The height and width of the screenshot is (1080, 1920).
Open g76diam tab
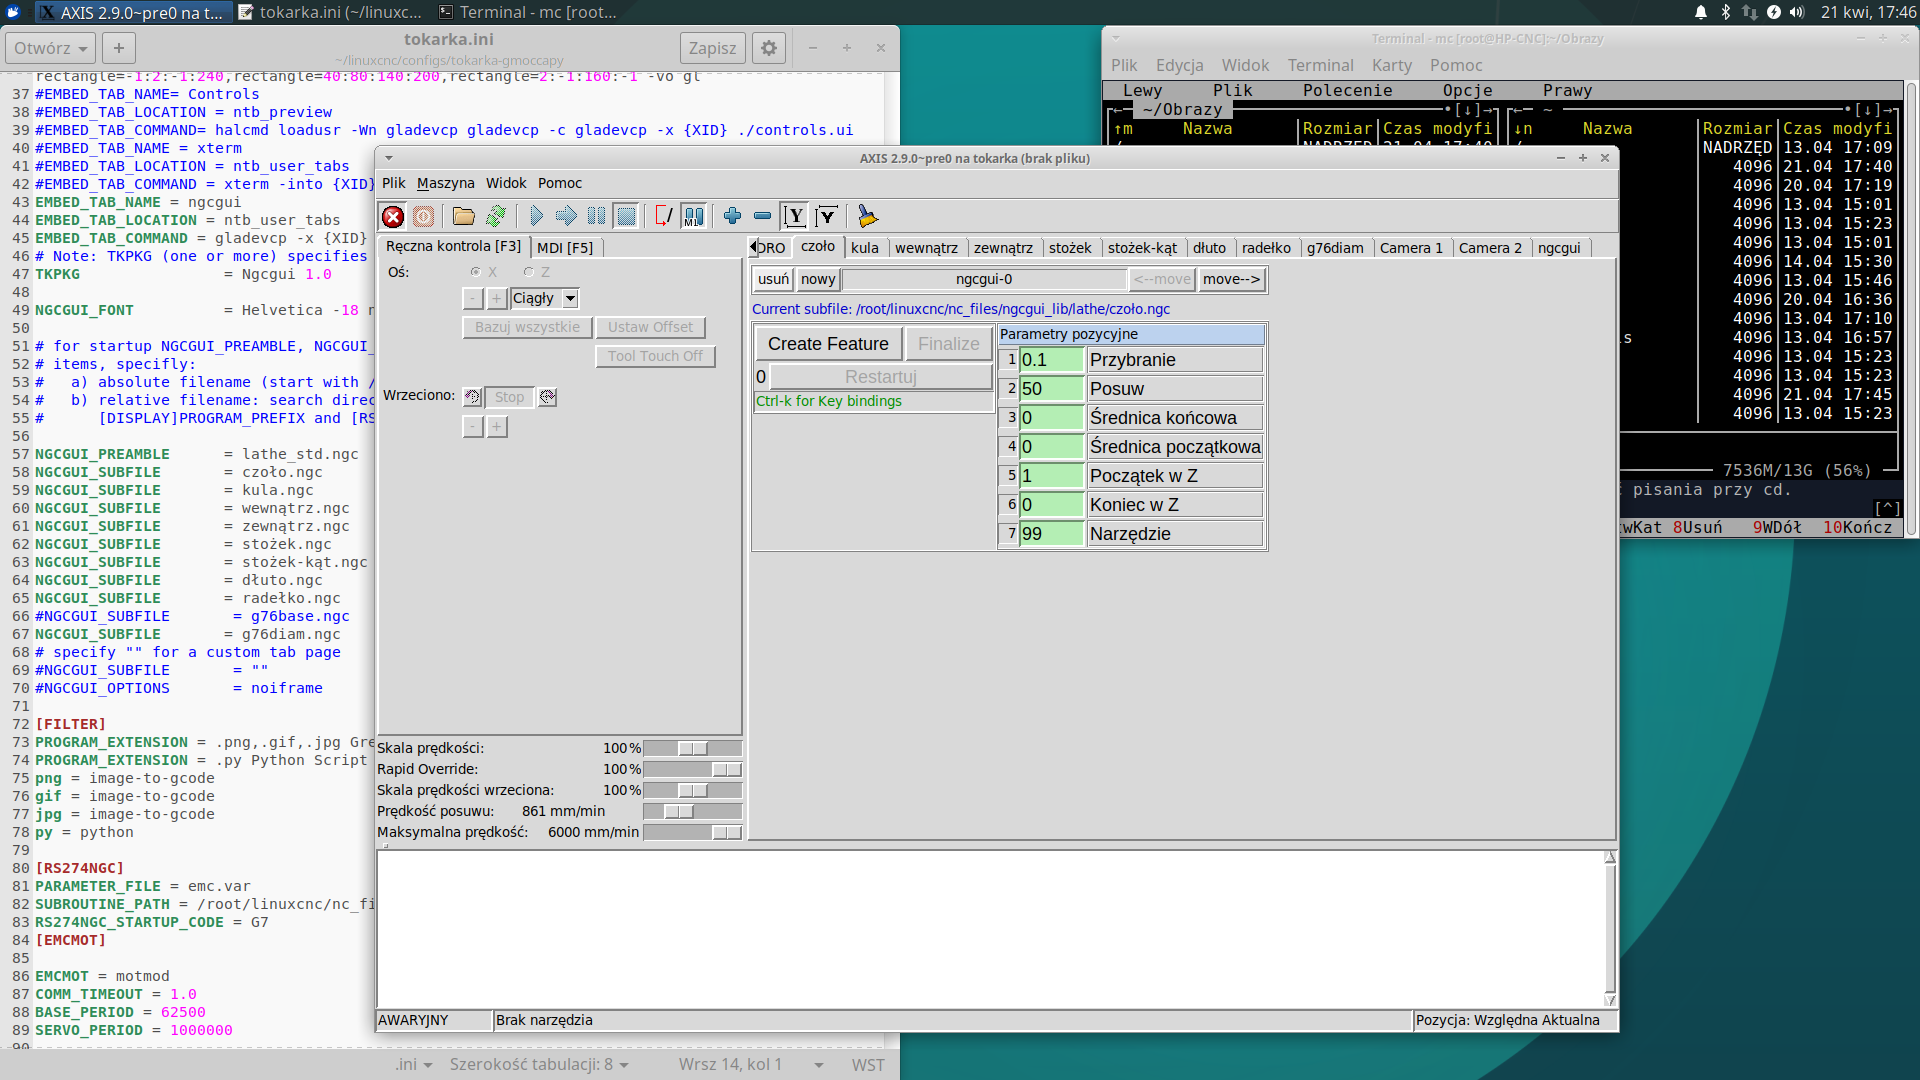[1335, 248]
